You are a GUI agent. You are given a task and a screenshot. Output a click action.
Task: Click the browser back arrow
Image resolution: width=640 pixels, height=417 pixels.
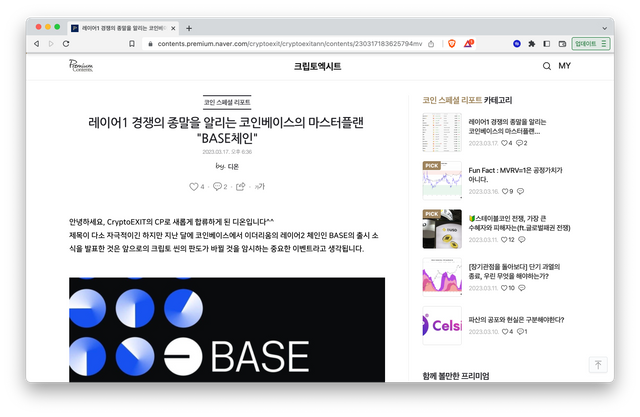pos(37,44)
